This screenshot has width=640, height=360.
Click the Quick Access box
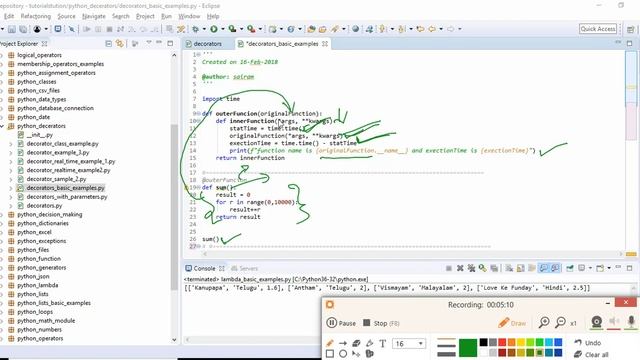[x=598, y=29]
